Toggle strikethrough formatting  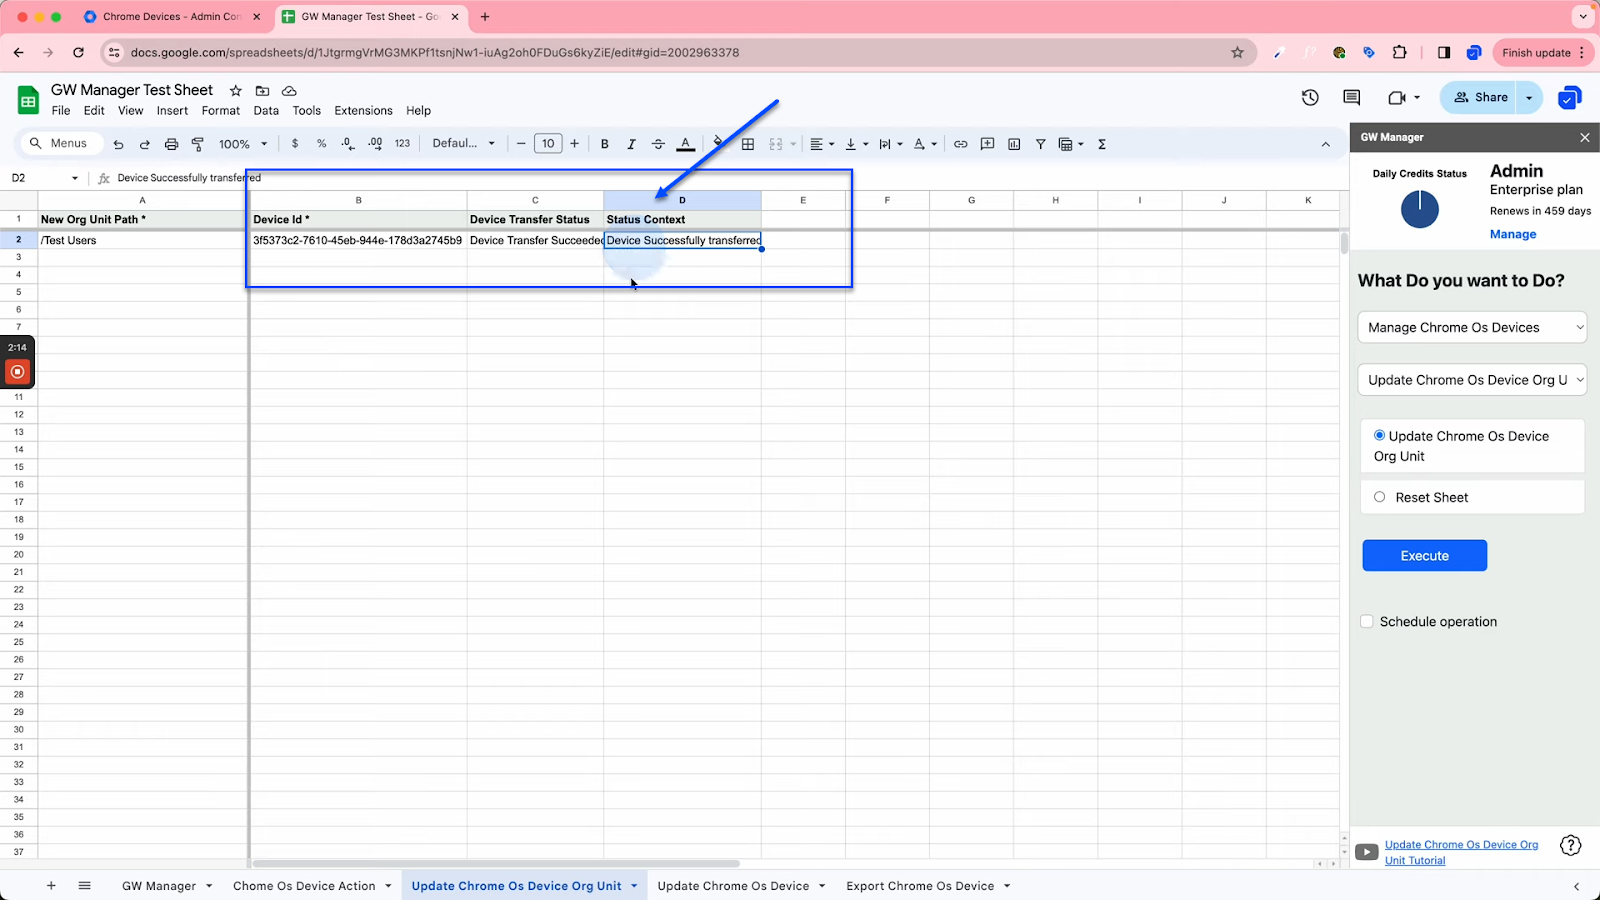[x=658, y=144]
